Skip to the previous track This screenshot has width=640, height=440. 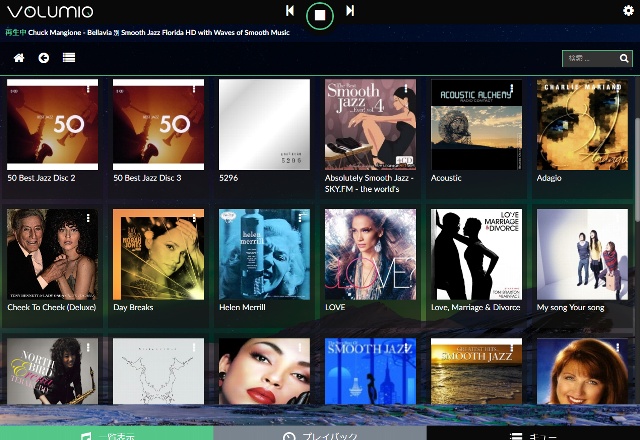click(x=290, y=11)
